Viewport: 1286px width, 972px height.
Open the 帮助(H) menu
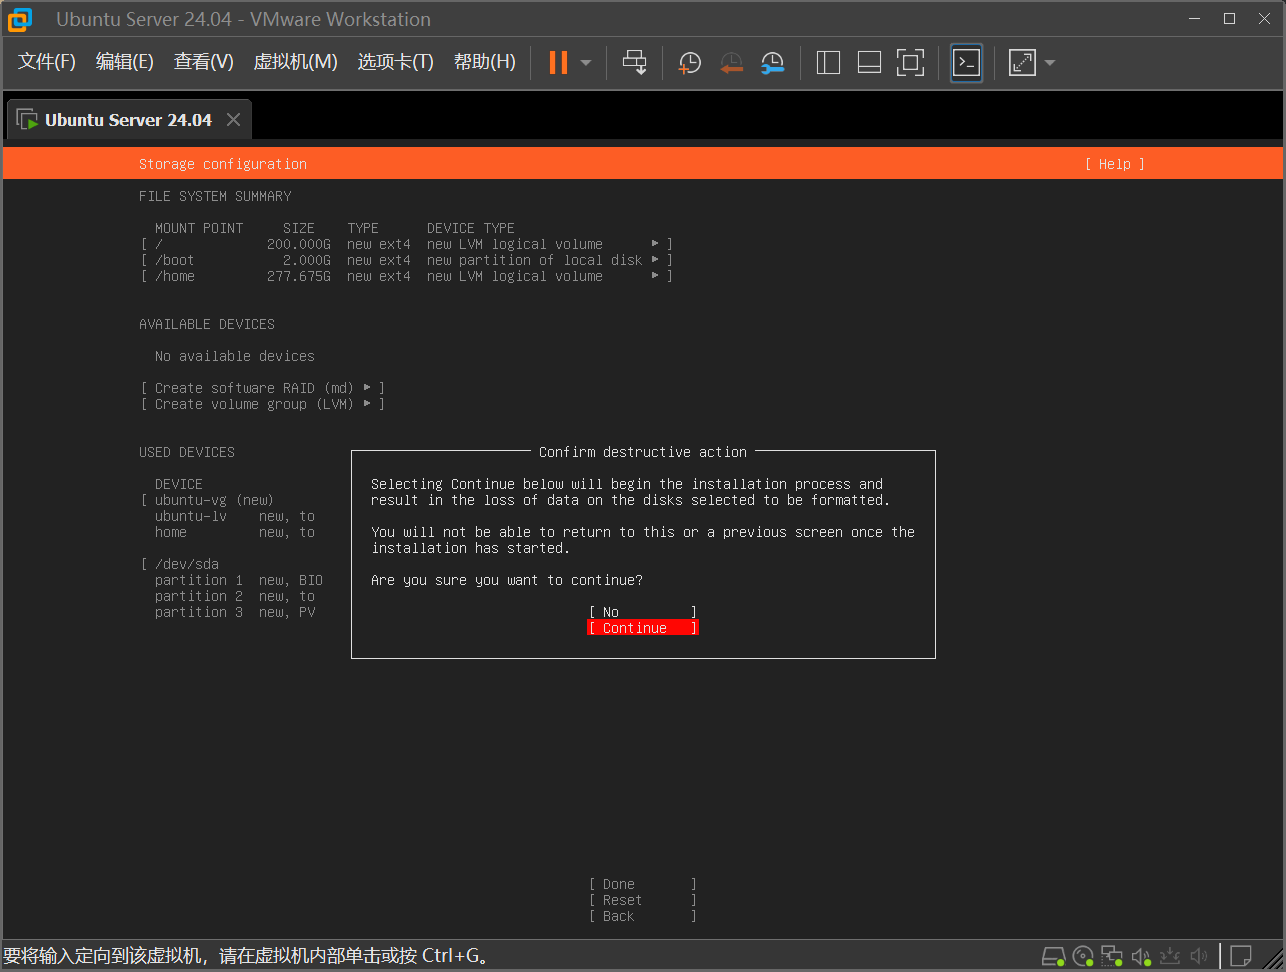(x=485, y=62)
